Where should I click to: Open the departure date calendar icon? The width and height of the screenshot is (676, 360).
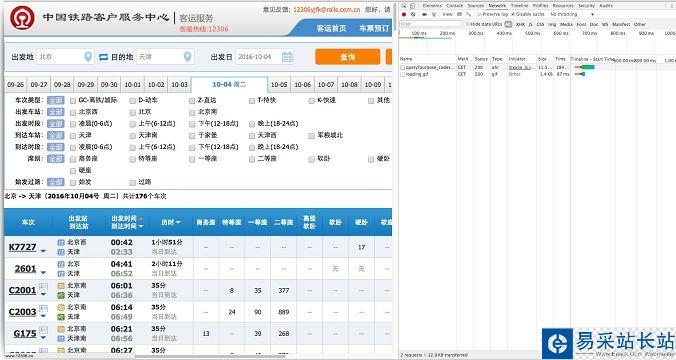pos(287,57)
